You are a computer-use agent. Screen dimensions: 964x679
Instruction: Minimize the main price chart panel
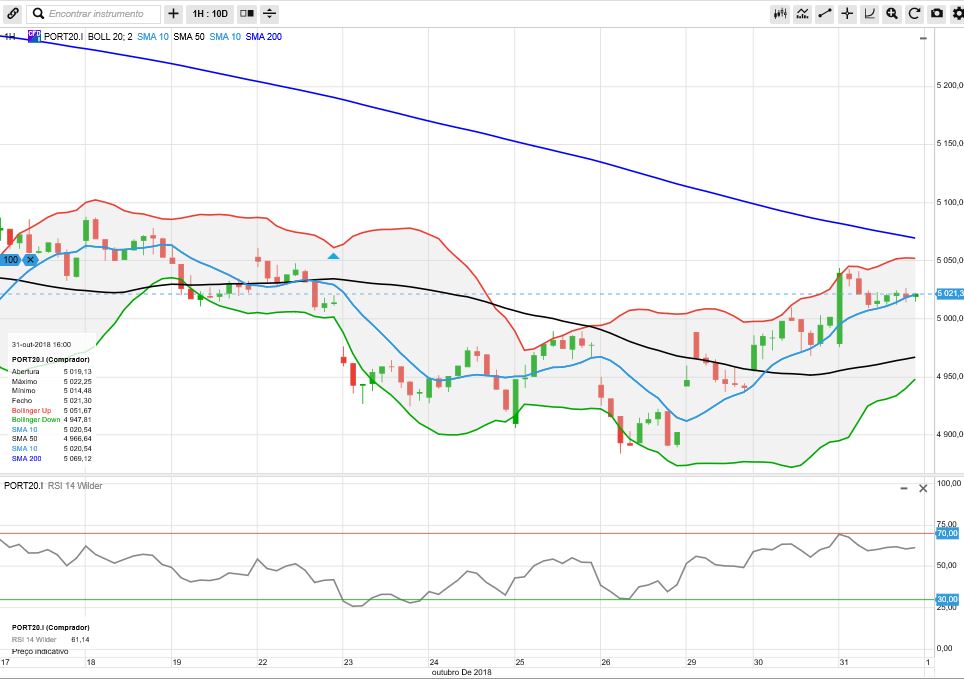click(923, 38)
